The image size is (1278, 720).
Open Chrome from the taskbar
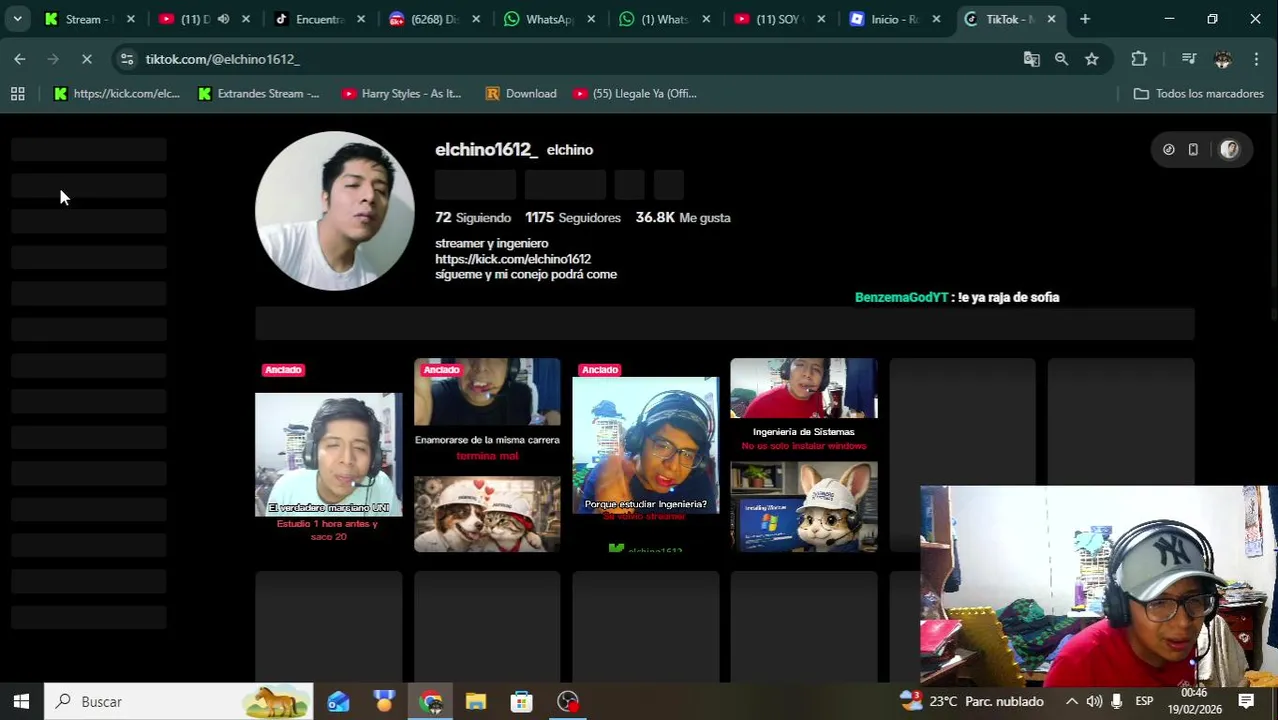430,702
